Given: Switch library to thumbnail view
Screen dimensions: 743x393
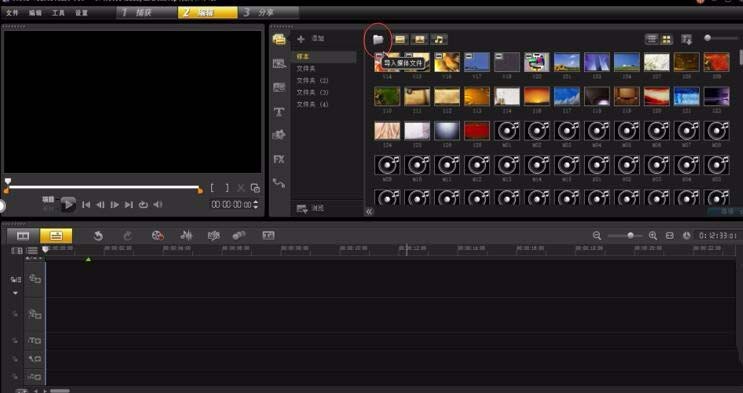Looking at the screenshot, I should (667, 39).
